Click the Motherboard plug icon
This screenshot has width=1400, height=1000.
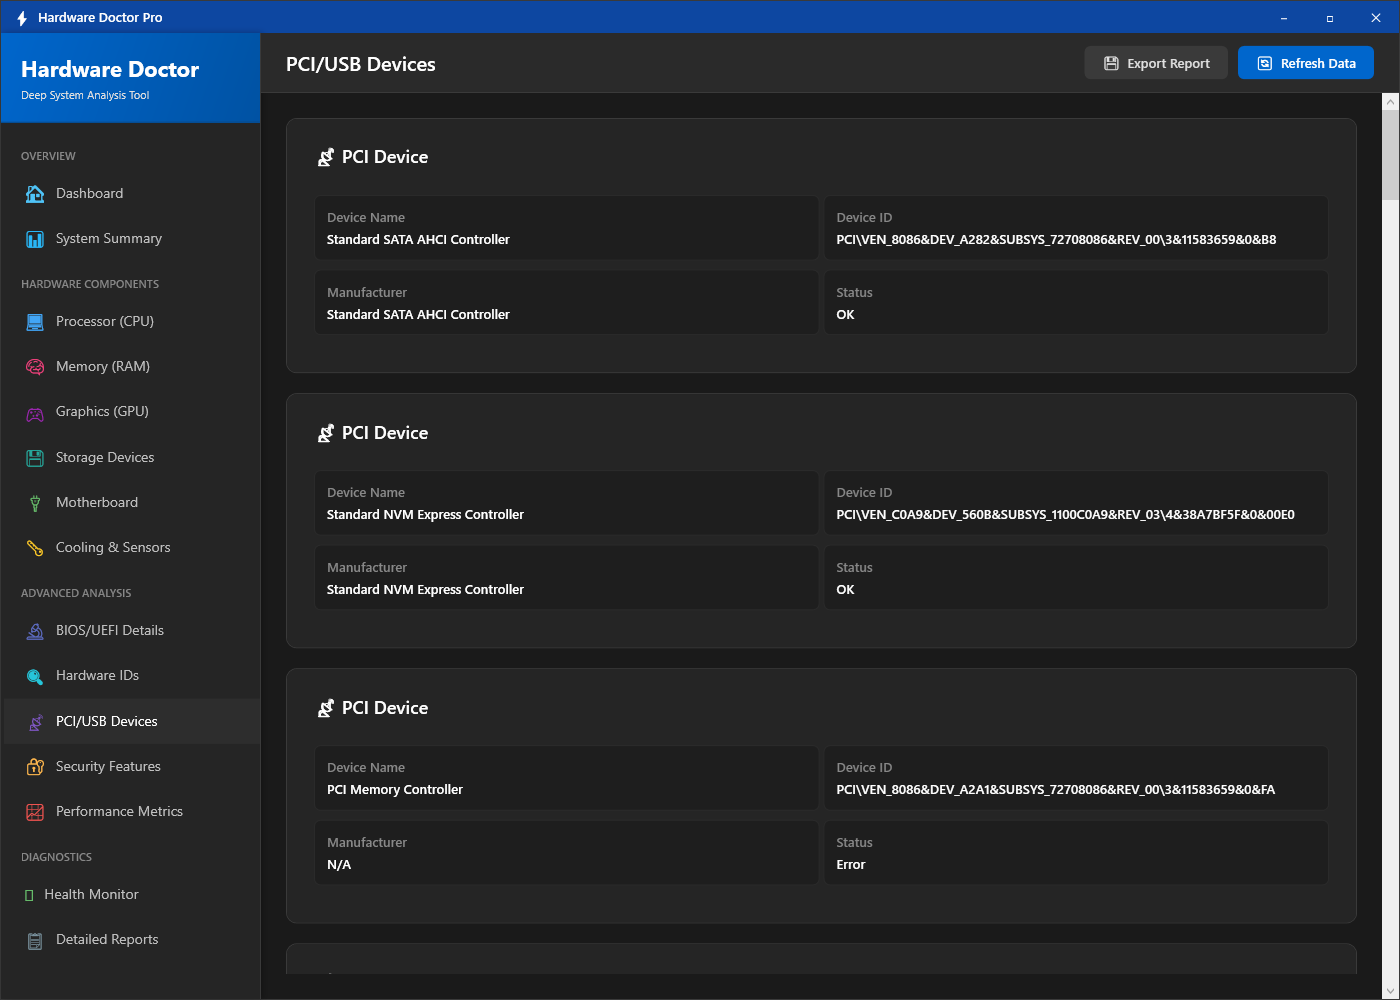coord(35,503)
